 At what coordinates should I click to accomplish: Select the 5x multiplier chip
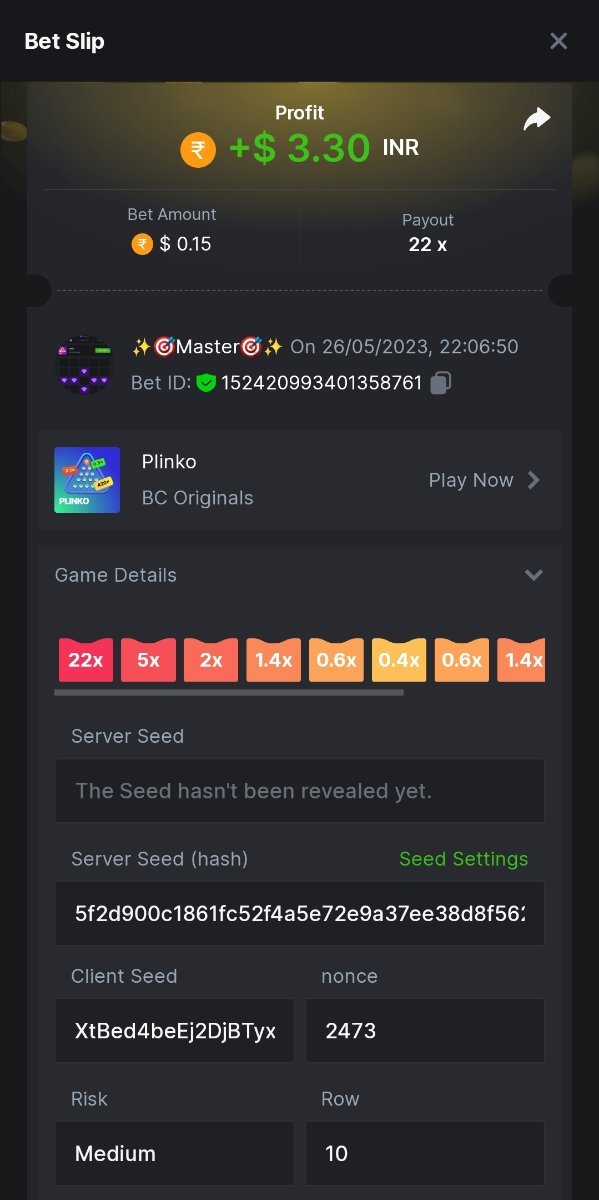(x=148, y=660)
